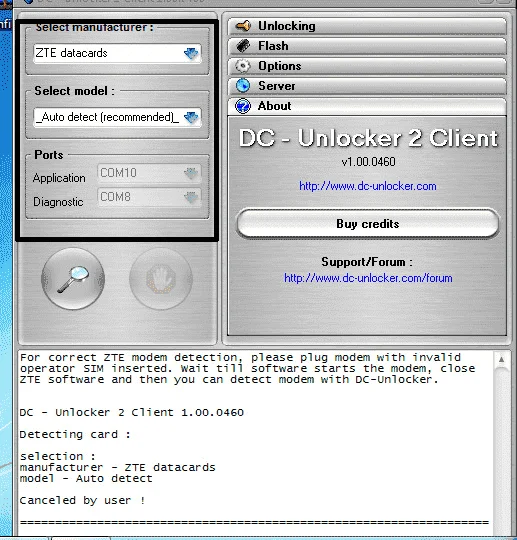517x540 pixels.
Task: Click the version text v1.00.0460
Action: click(x=368, y=162)
